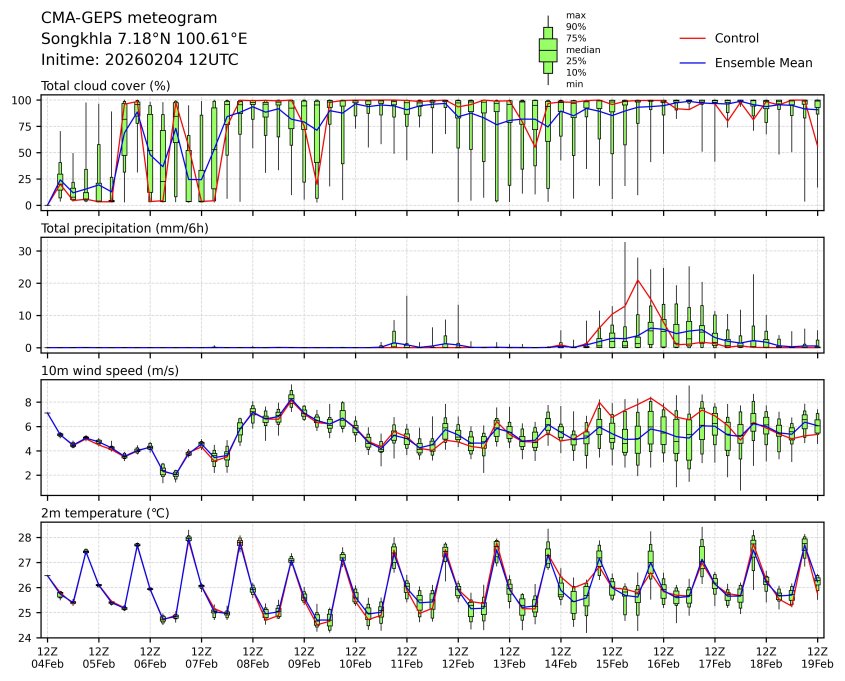Viewport: 845px width, 681px height.
Task: Click the 'CMA-GEPS meteogram' title text
Action: pyautogui.click(x=129, y=18)
